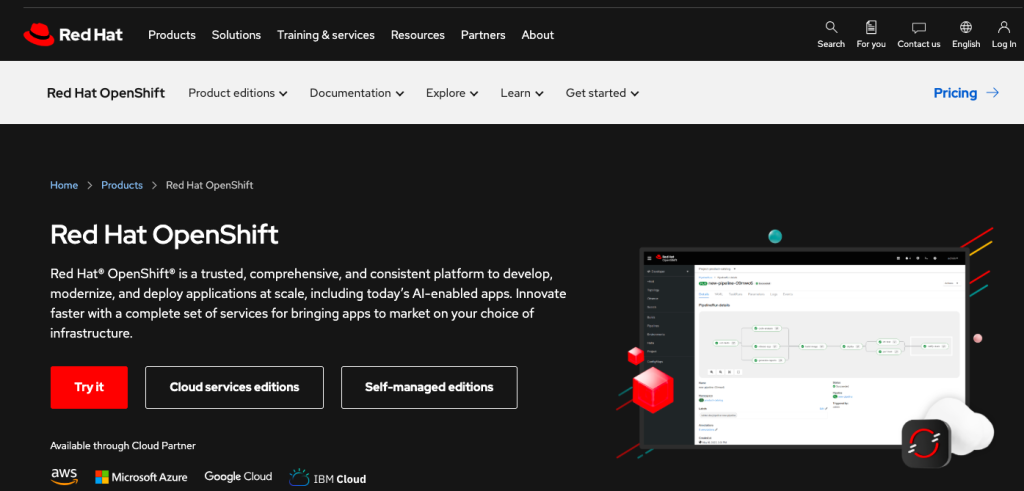Screen dimensions: 1024x491
Task: Expand the Explore dropdown
Action: 452,93
